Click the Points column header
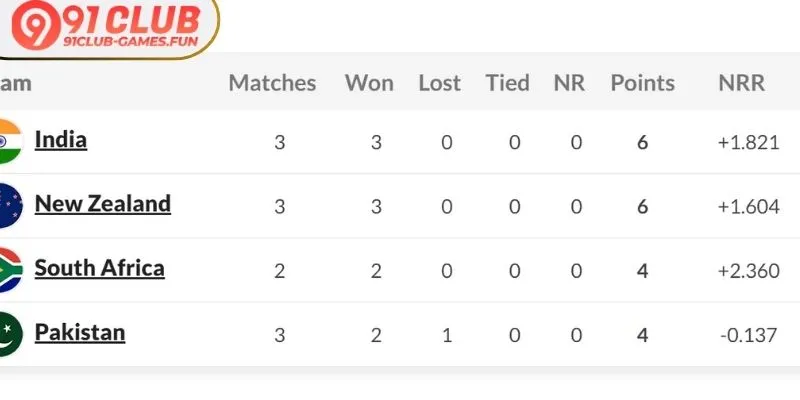Viewport: 800px width, 400px height. click(x=642, y=83)
